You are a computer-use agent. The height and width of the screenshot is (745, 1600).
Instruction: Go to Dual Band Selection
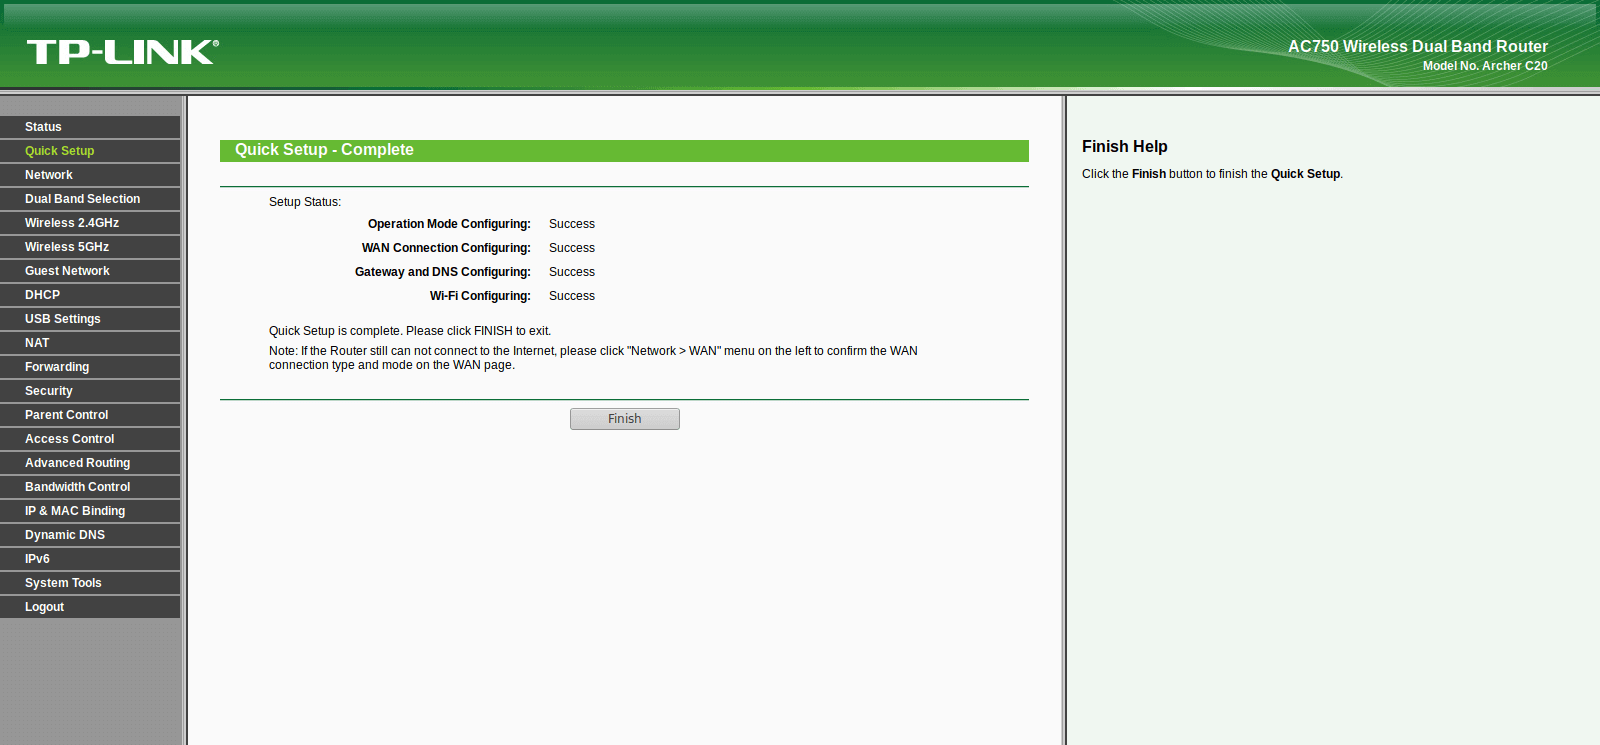coord(90,199)
